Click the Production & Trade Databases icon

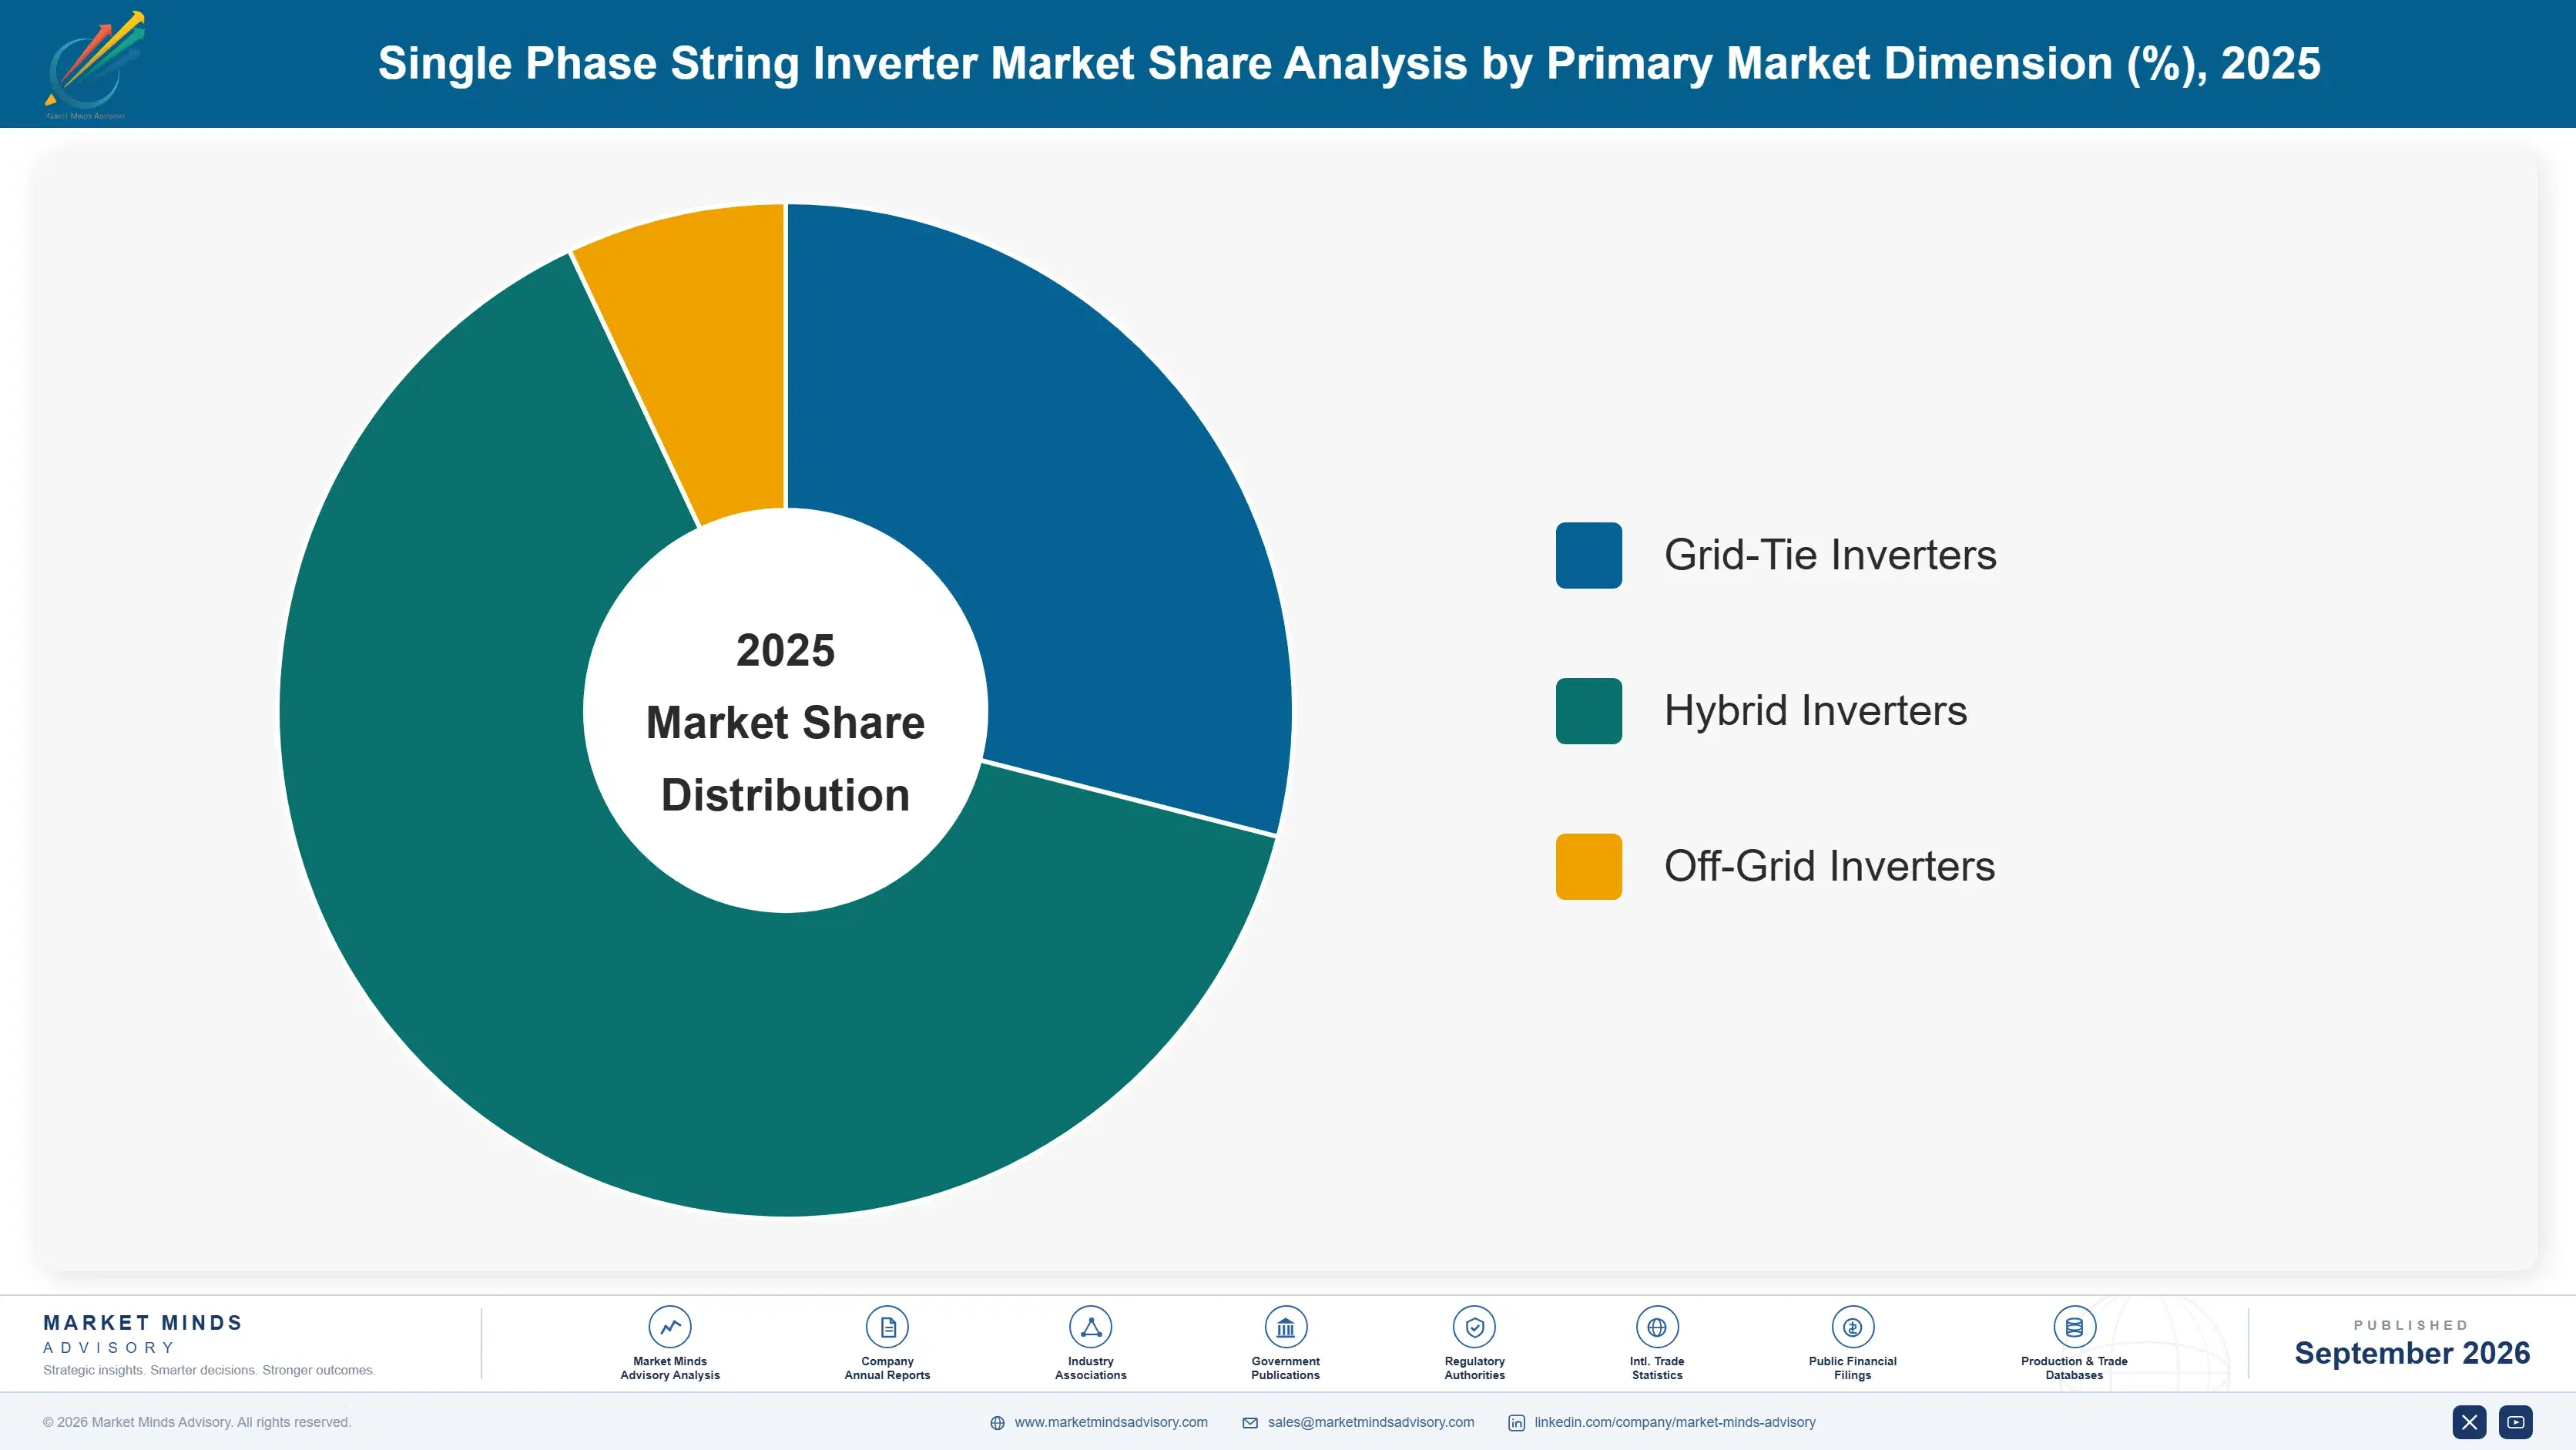pos(2074,1327)
